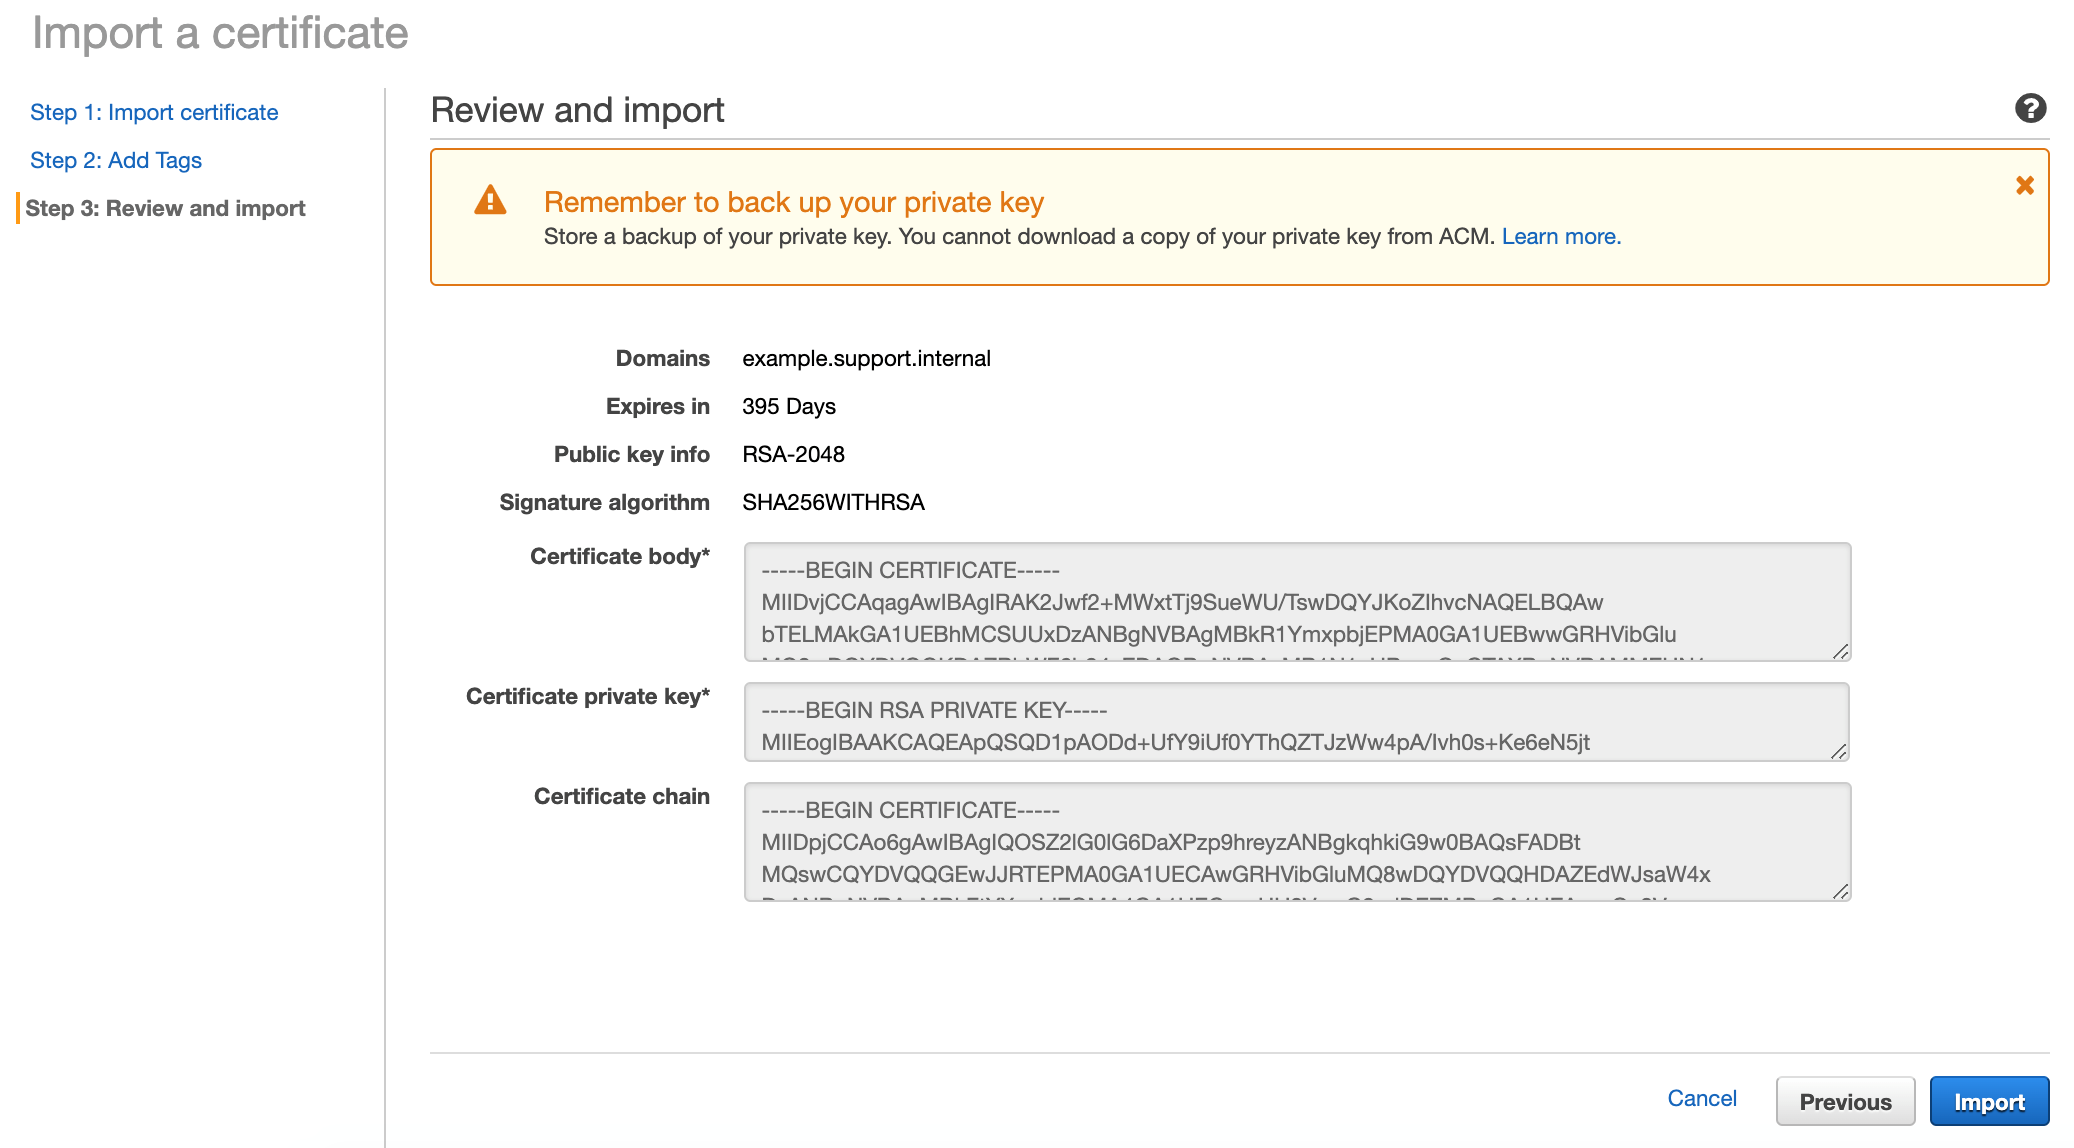Click the Certificate body resize handle
Image resolution: width=2074 pixels, height=1148 pixels.
coord(1840,650)
